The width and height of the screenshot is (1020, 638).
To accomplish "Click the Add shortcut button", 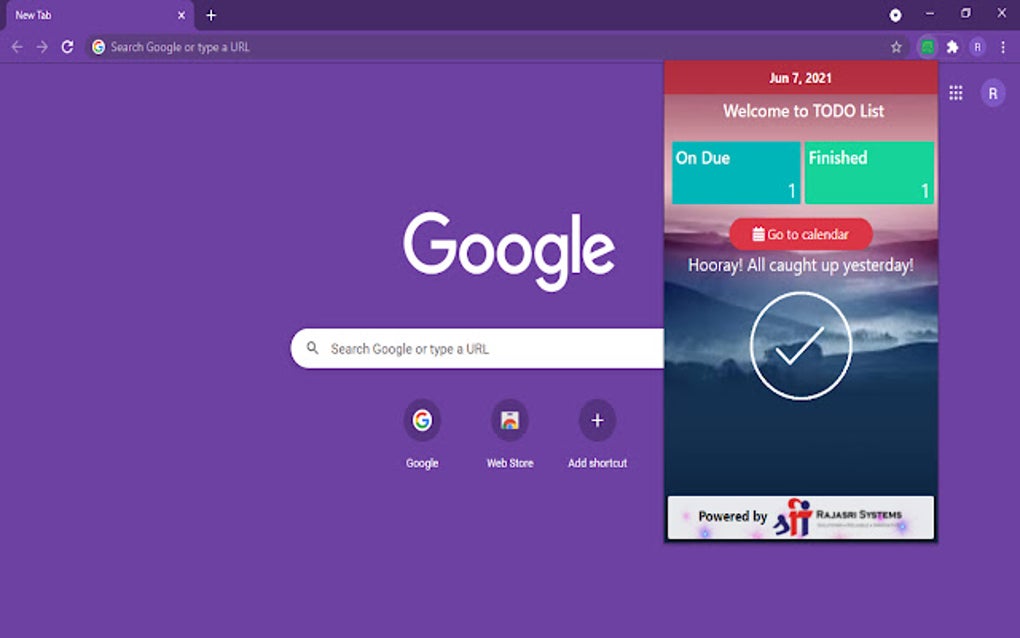I will [597, 434].
